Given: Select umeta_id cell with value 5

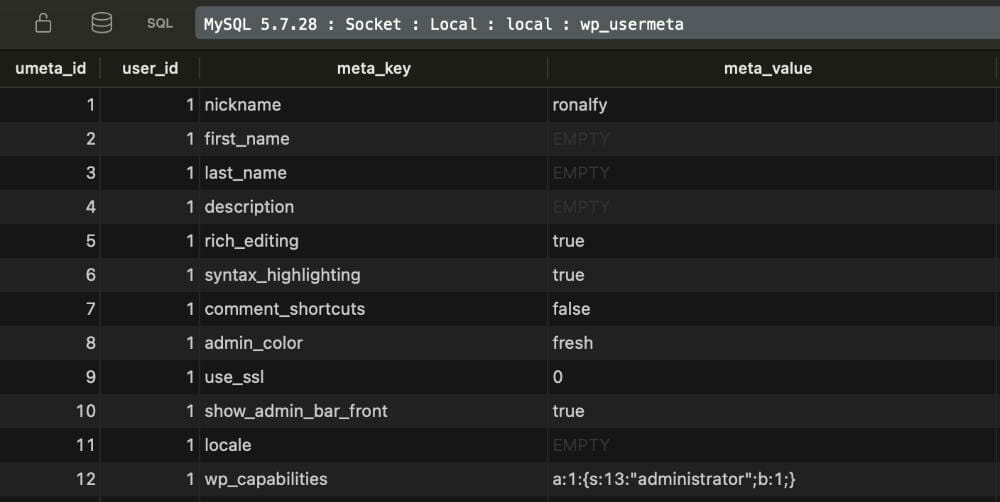Looking at the screenshot, I should (50, 240).
